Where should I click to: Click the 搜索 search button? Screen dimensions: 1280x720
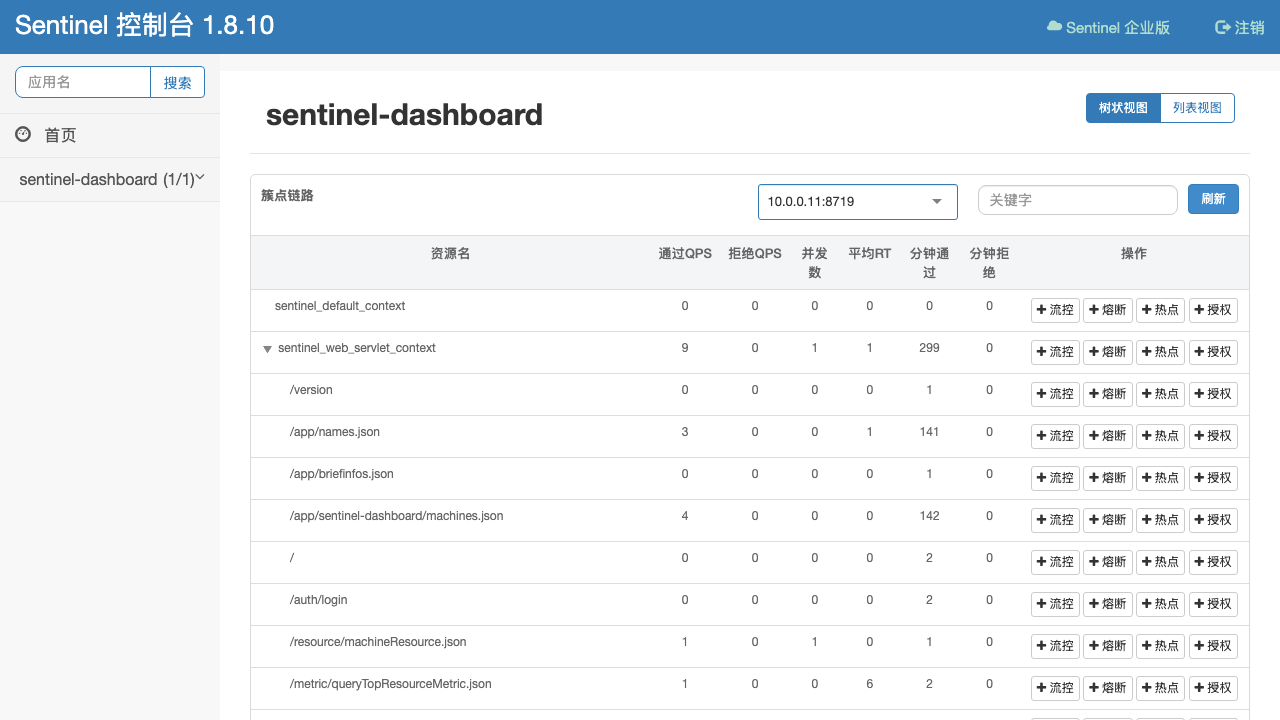[x=177, y=82]
